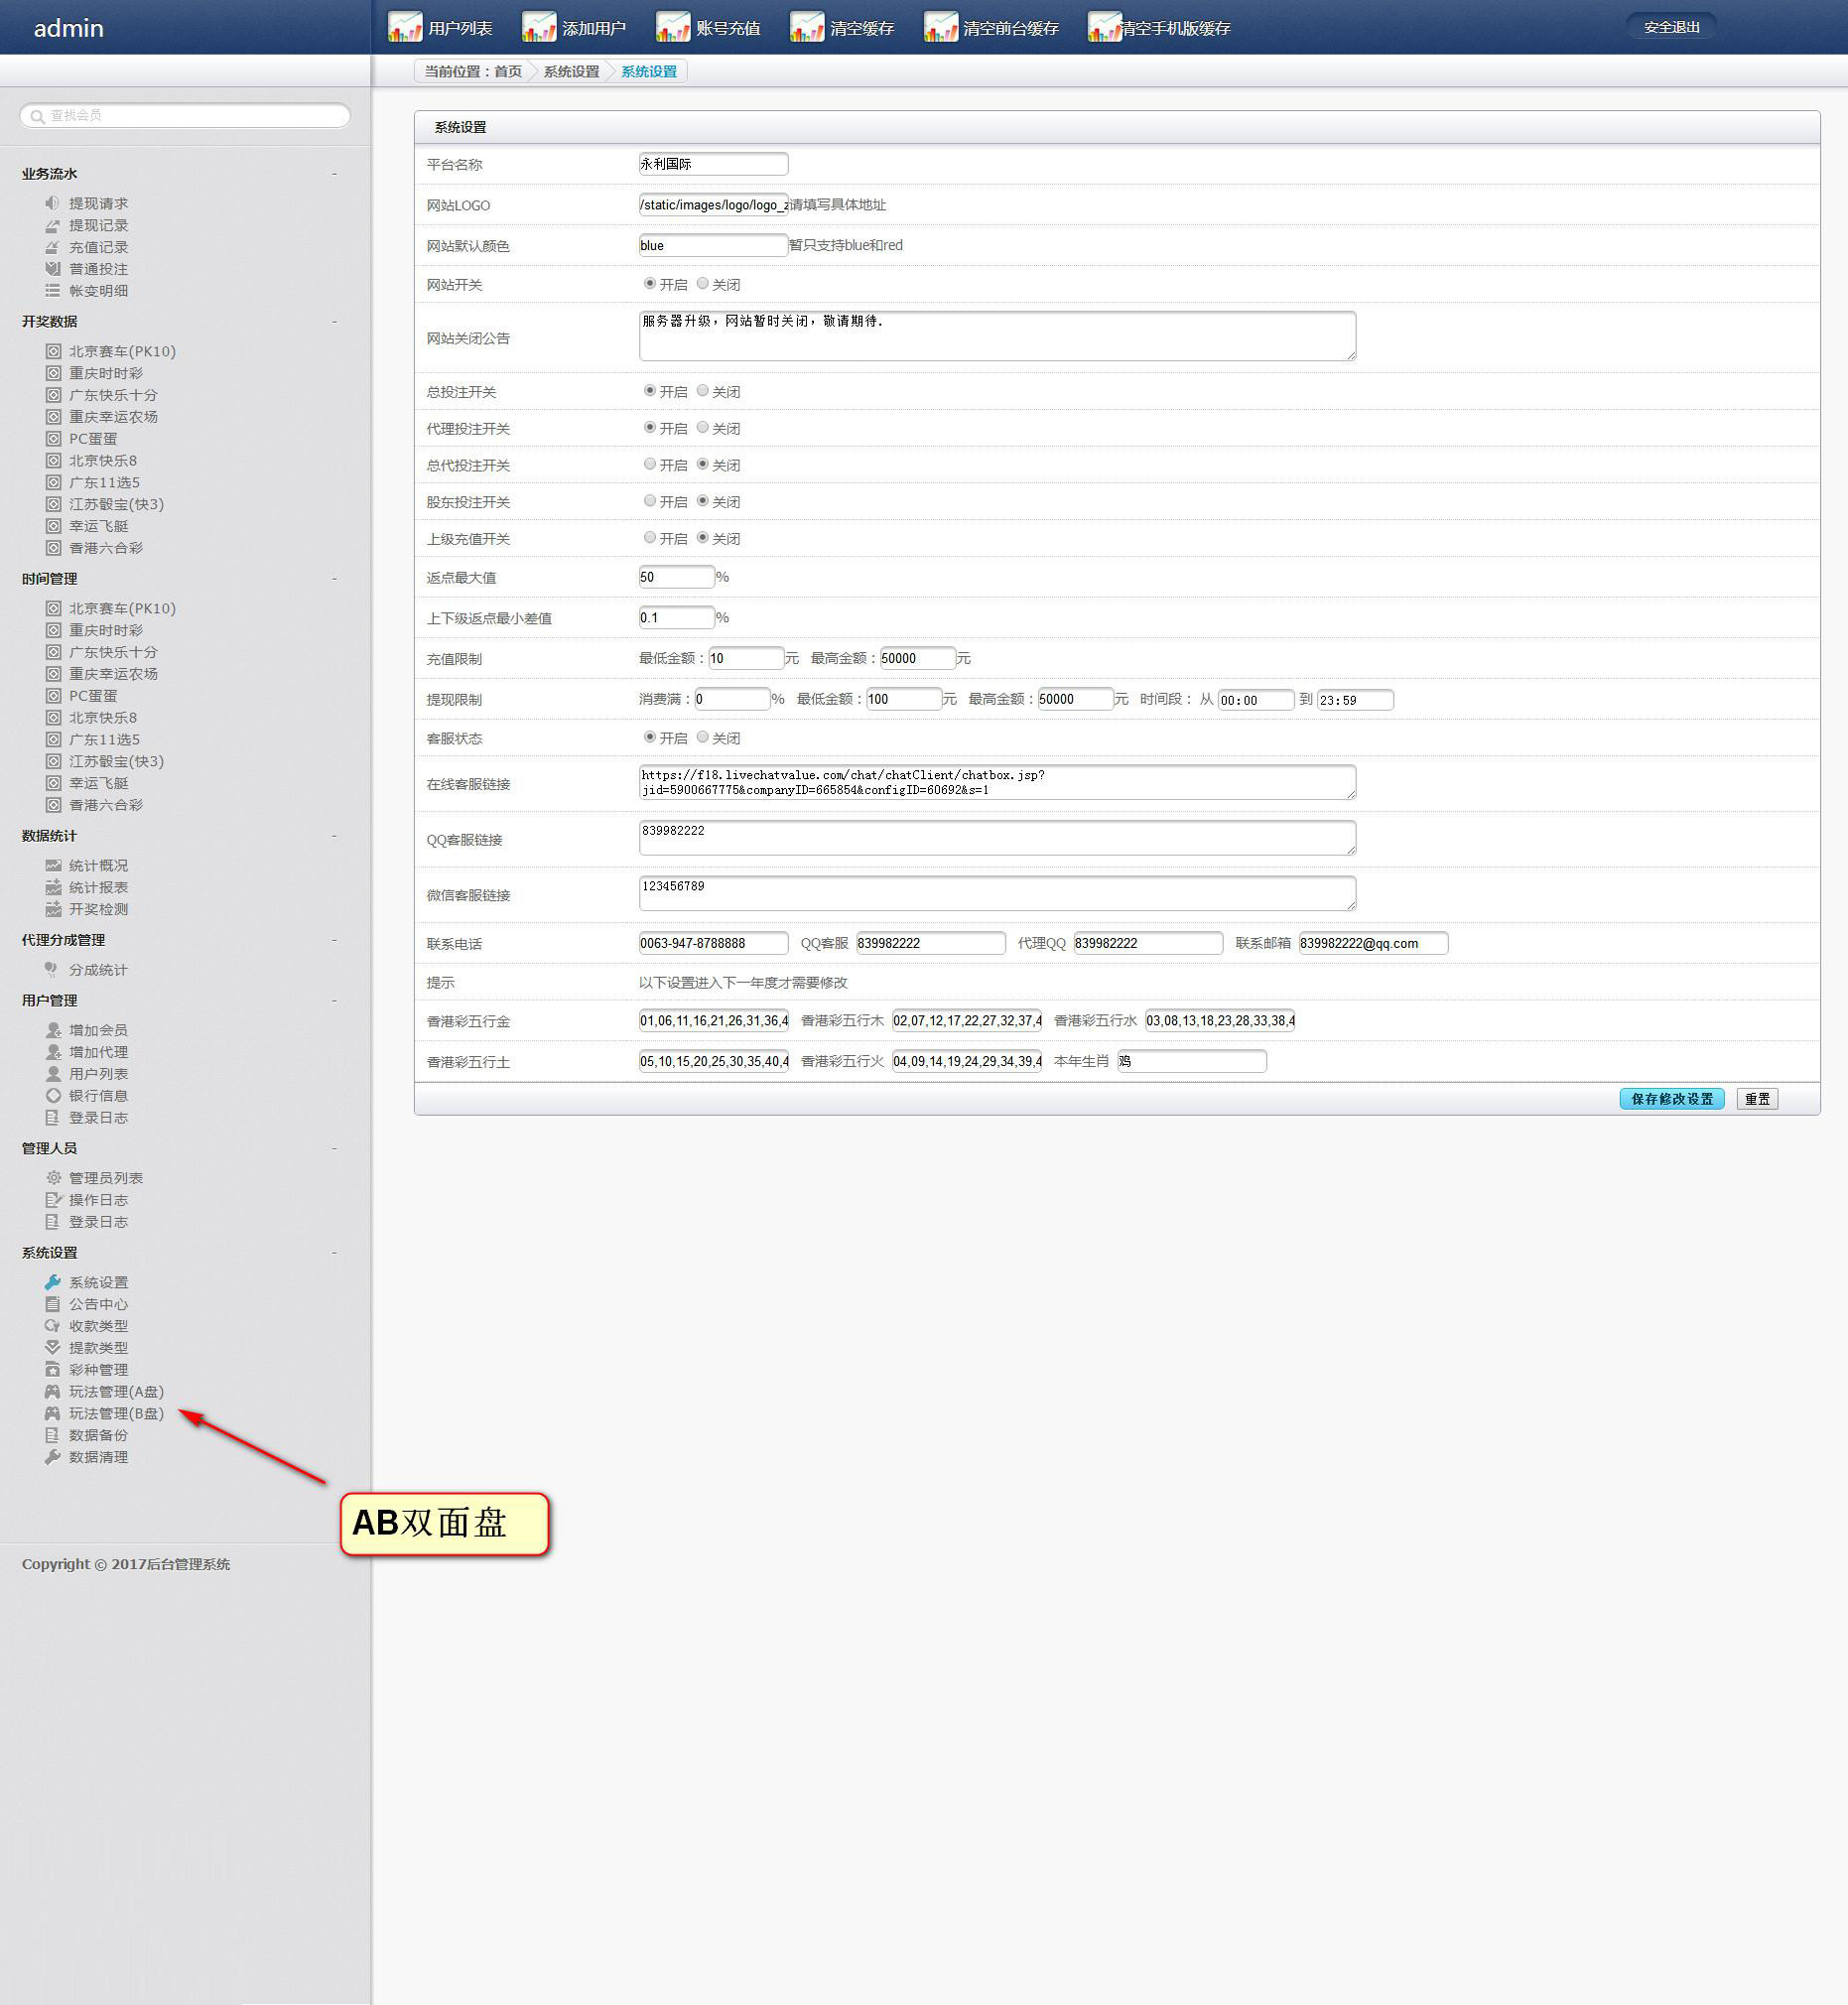Set 网站开关 to 关闭
Screen dimensions: 1848x2005
[703, 284]
